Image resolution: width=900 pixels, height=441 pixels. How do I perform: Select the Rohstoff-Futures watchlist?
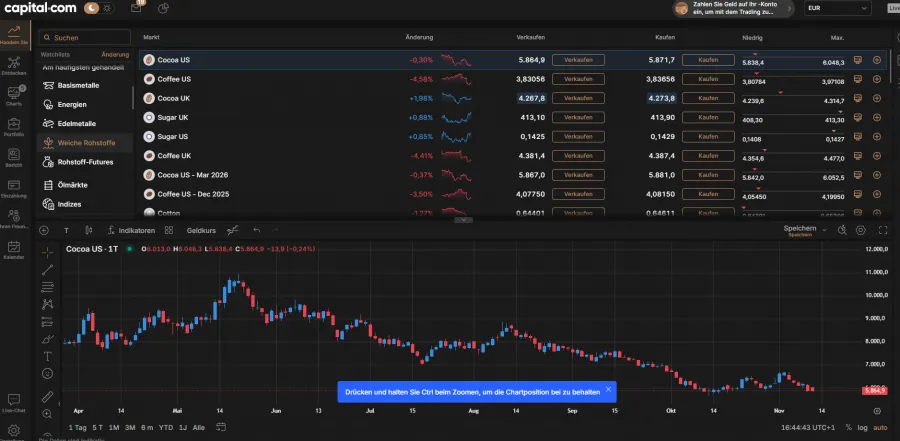[x=86, y=162]
